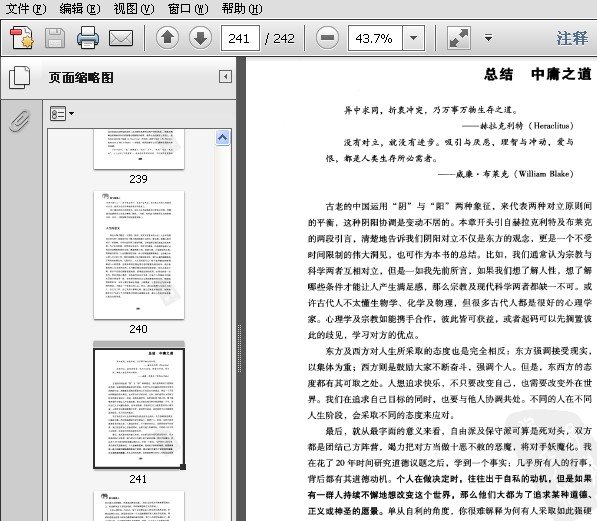Click the page thumbnails panel icon
597x521 pixels.
[x=19, y=77]
